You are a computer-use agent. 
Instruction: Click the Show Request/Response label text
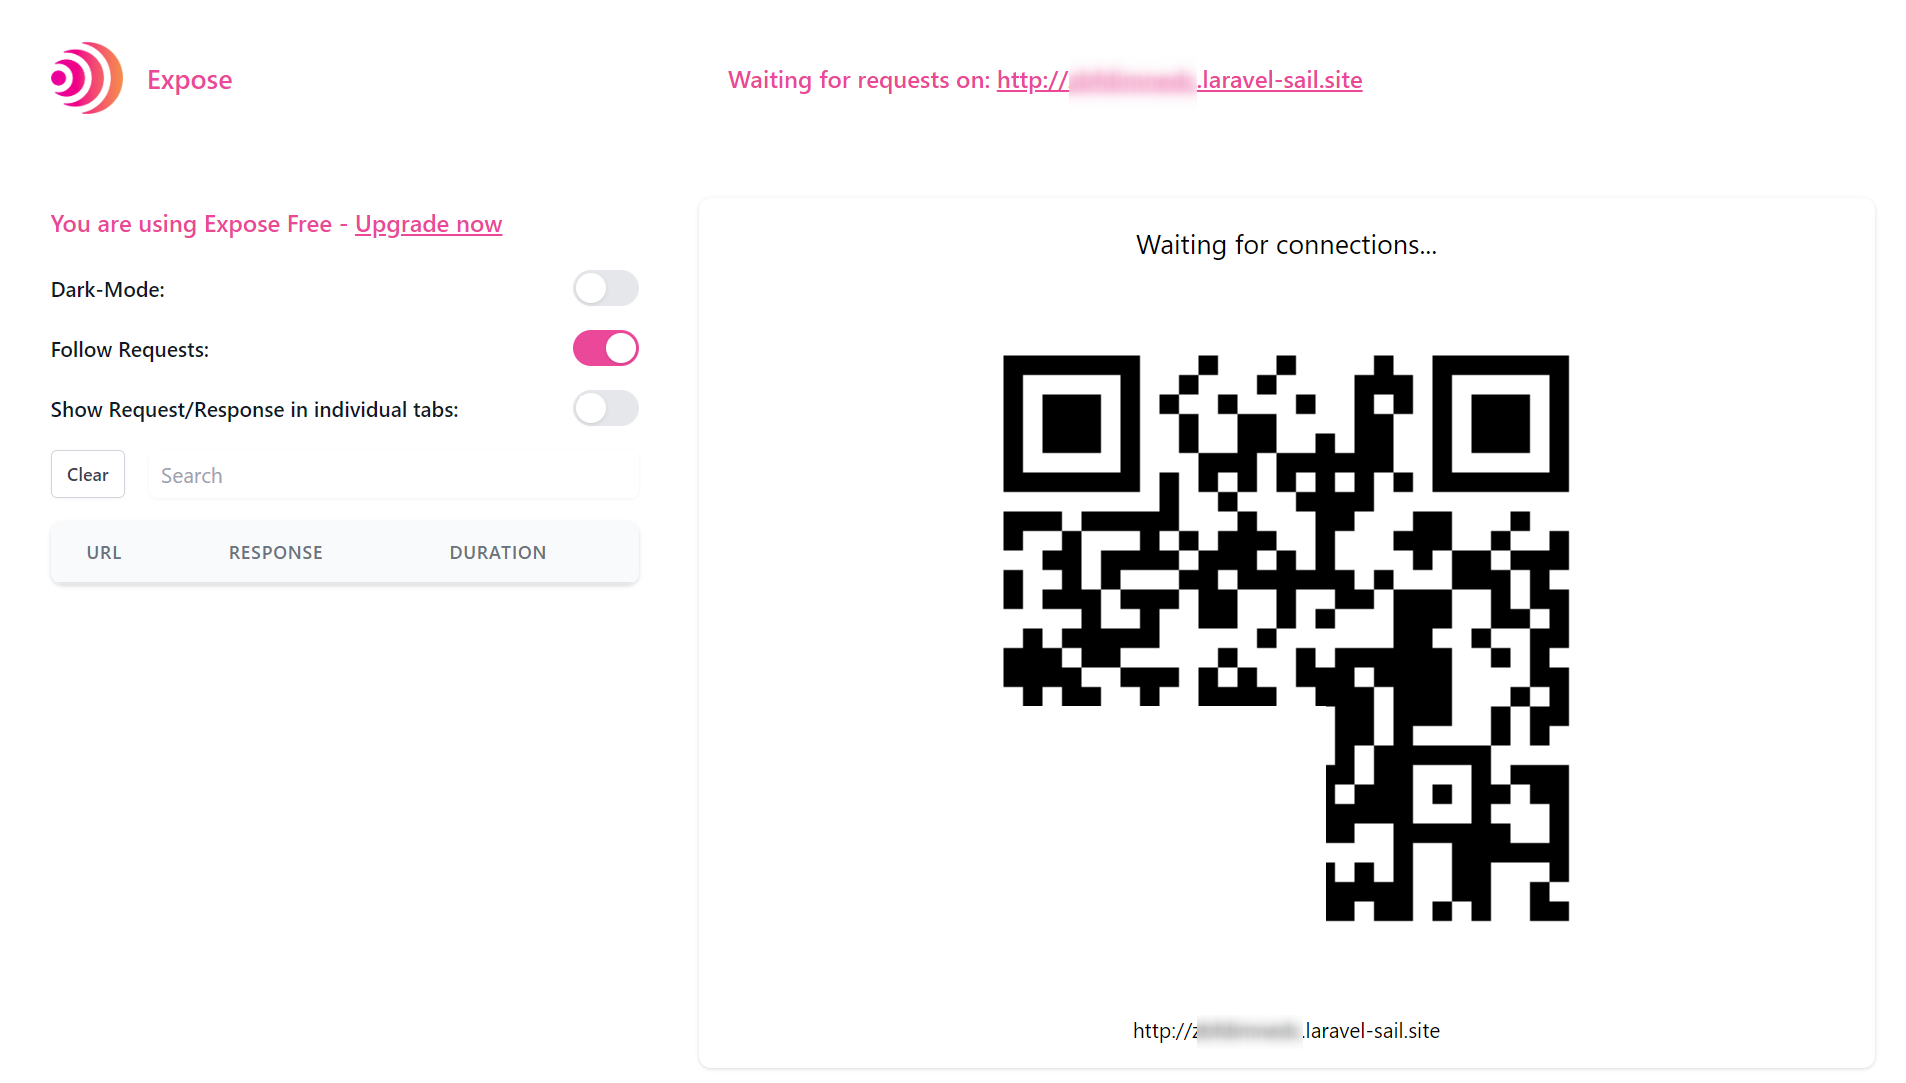pyautogui.click(x=255, y=410)
